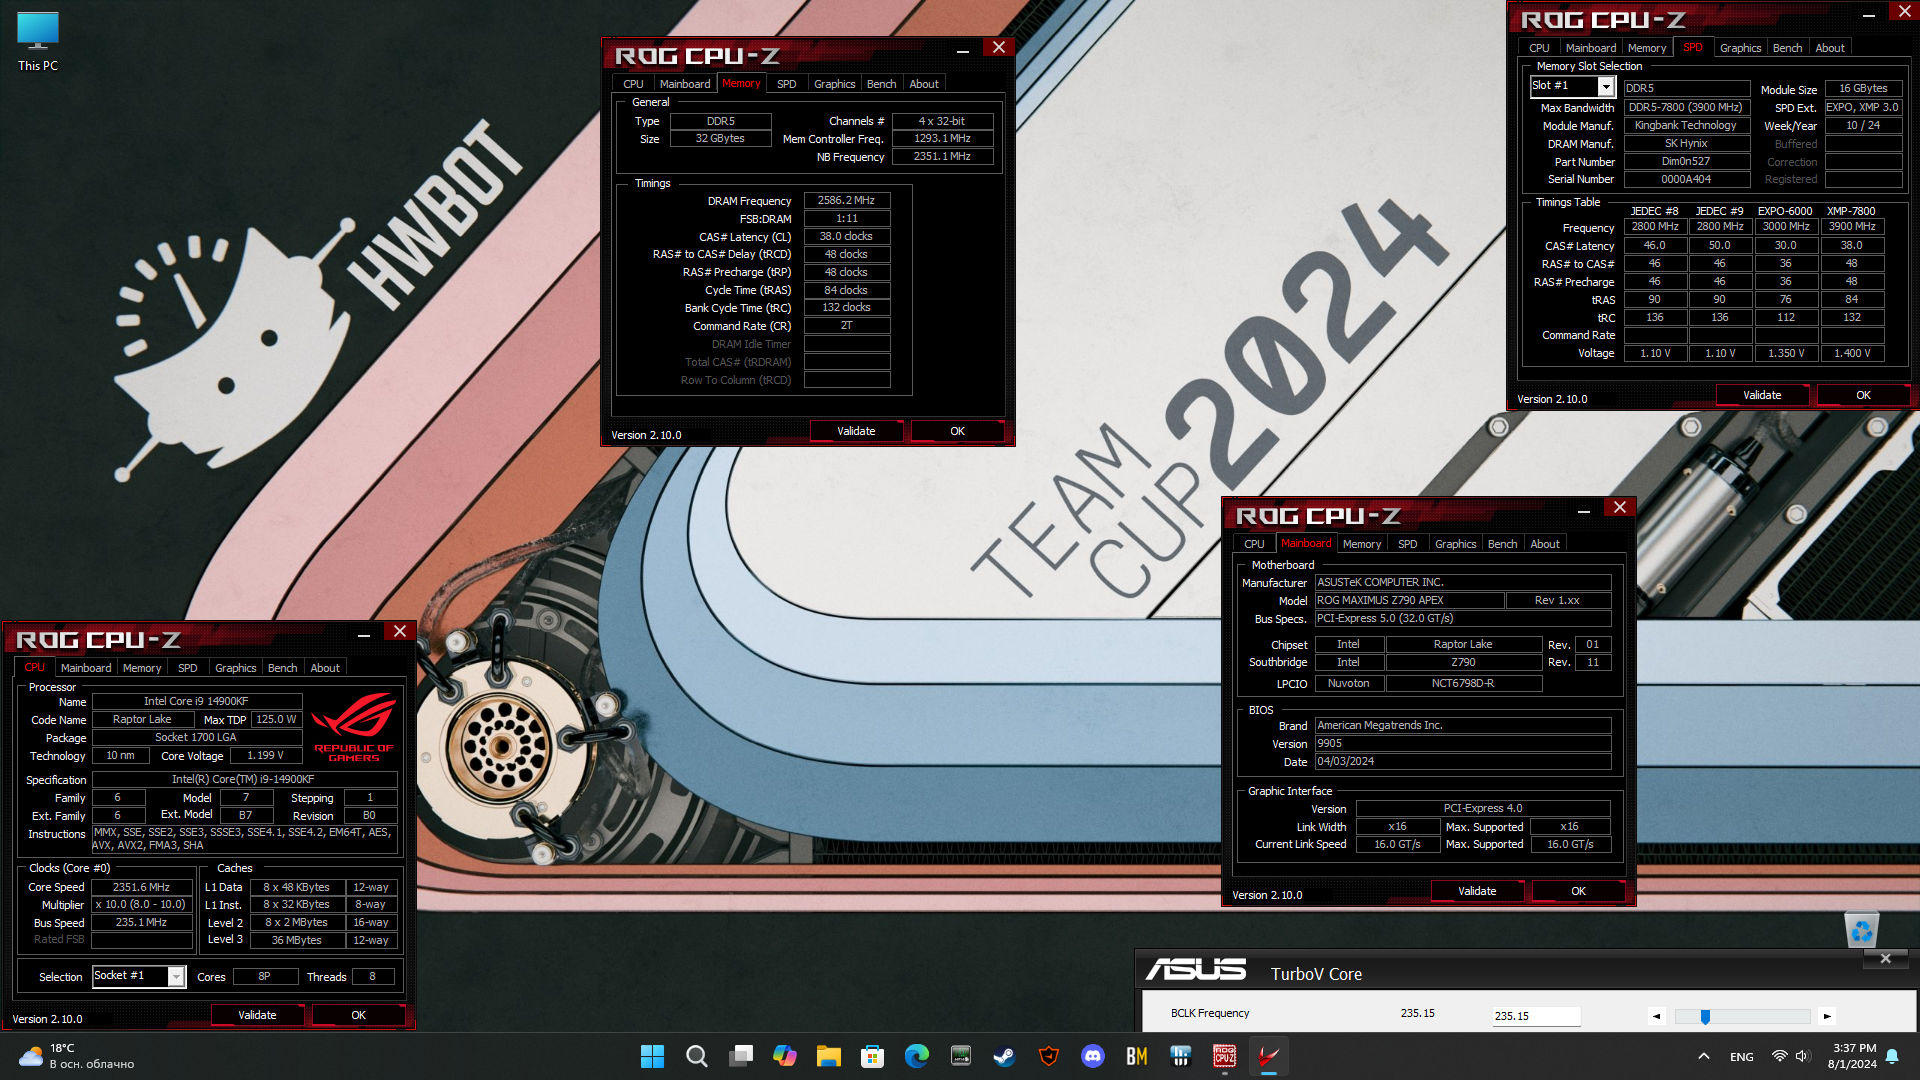This screenshot has width=1920, height=1080.
Task: Click Validate in the Memory window
Action: click(856, 431)
